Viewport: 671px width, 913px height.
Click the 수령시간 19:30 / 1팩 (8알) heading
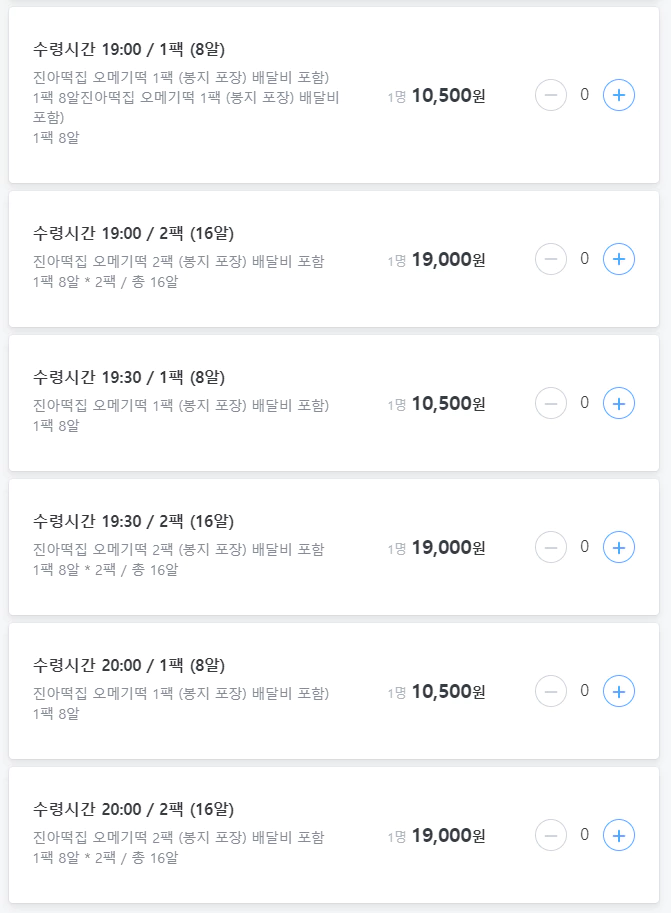pyautogui.click(x=129, y=377)
